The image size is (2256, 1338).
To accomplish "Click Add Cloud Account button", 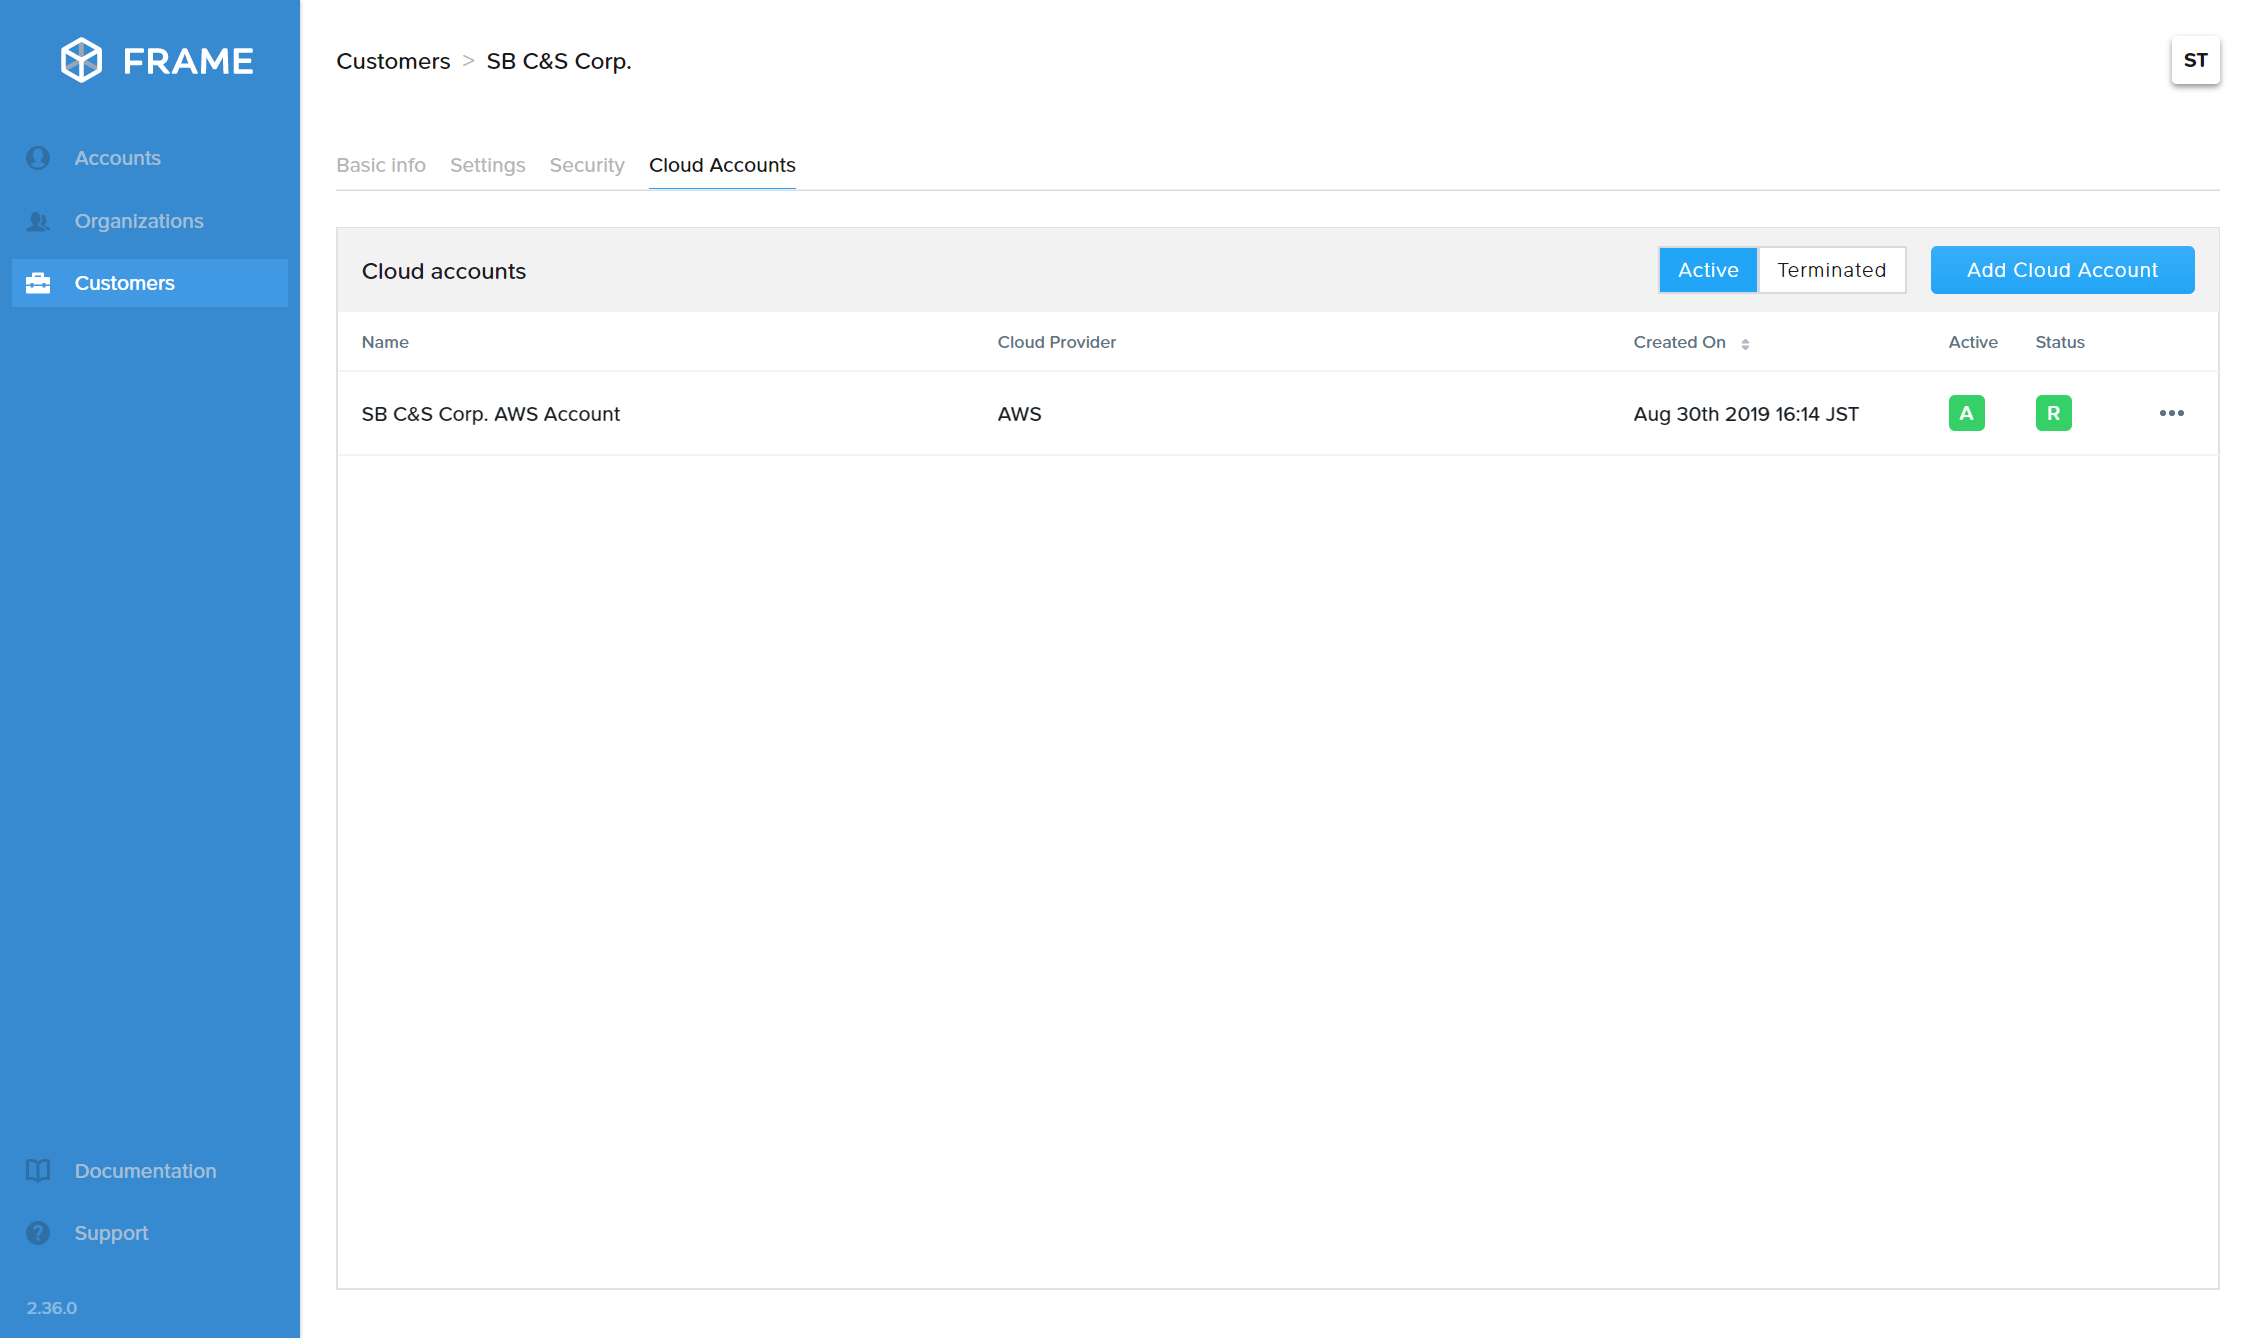I will (2062, 270).
